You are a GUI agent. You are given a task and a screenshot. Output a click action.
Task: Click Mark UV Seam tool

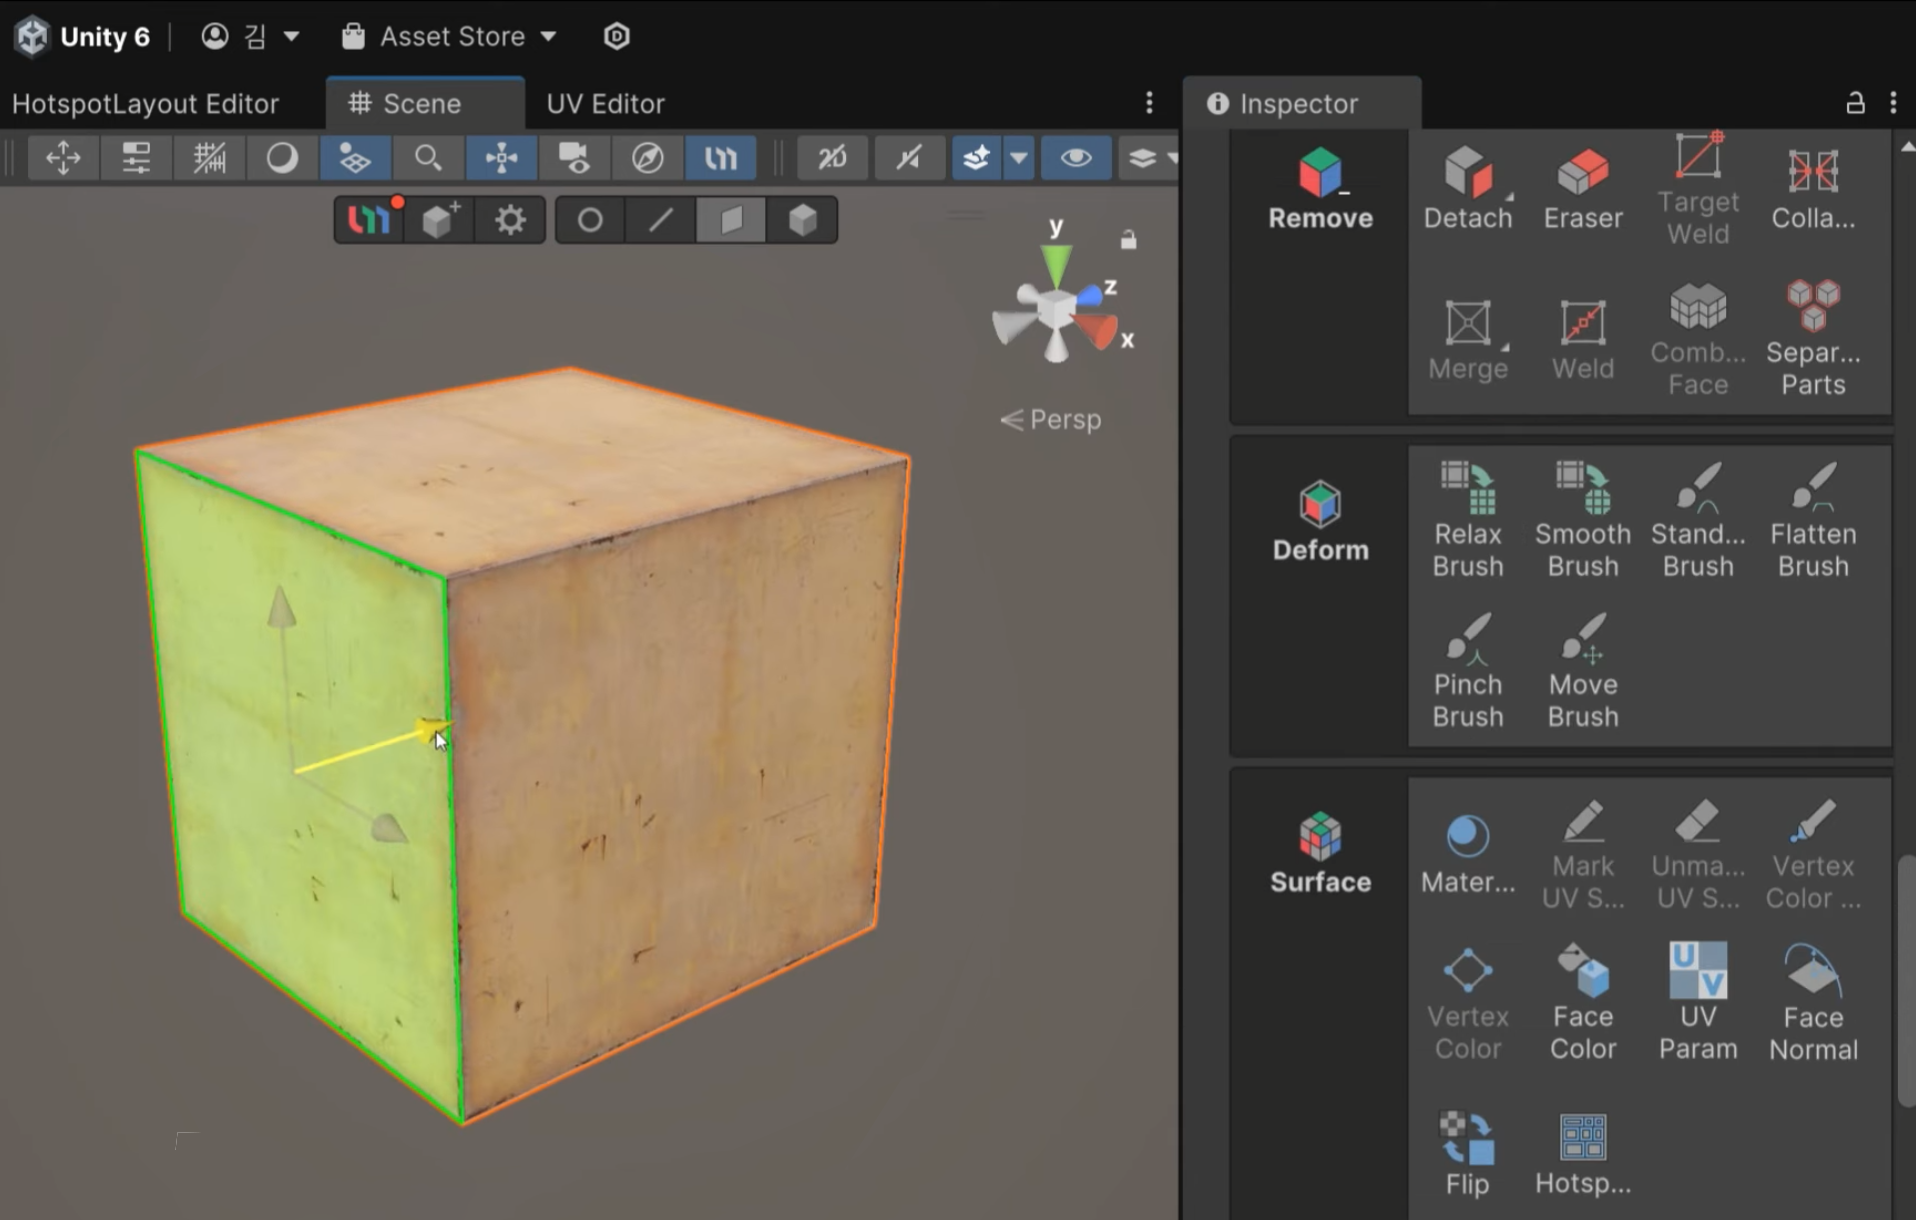pos(1582,855)
